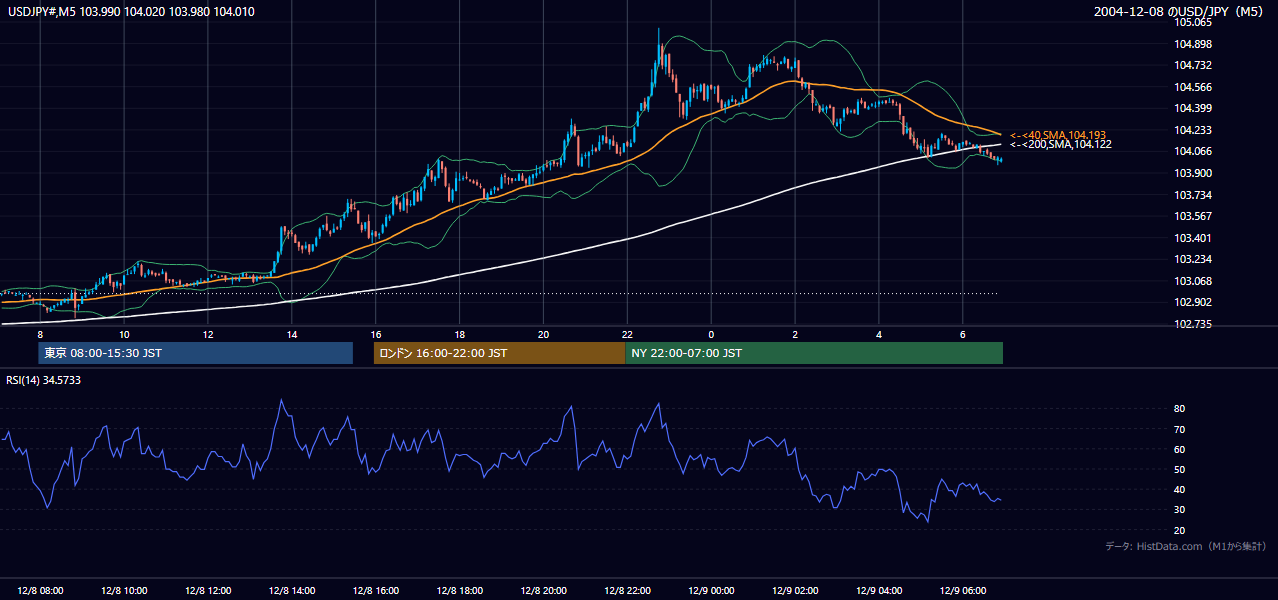Click the orange 40 SMA 104.193 label
Screen dimensions: 1278x600
pyautogui.click(x=1060, y=134)
